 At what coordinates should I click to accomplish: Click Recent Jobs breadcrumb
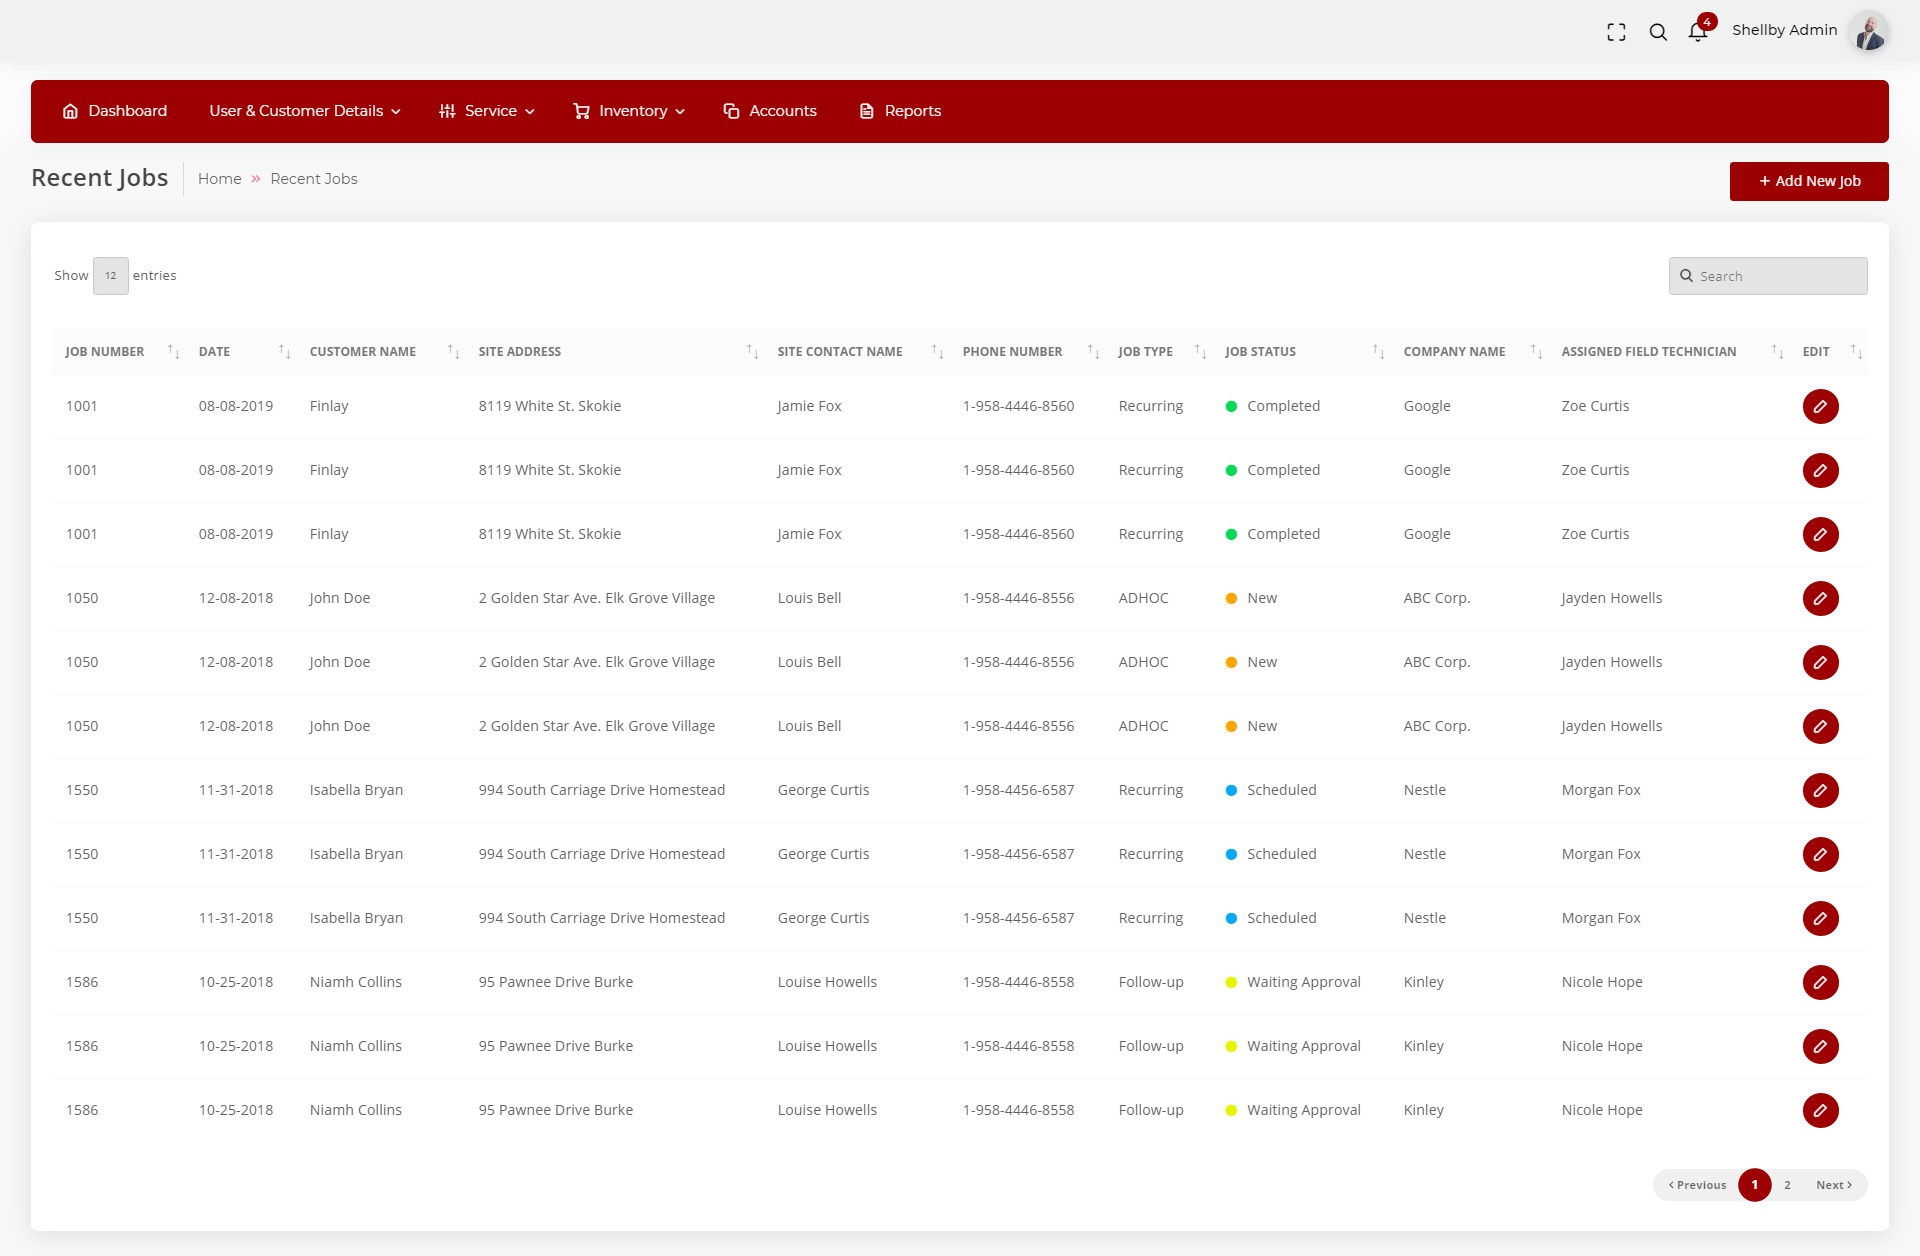[314, 179]
